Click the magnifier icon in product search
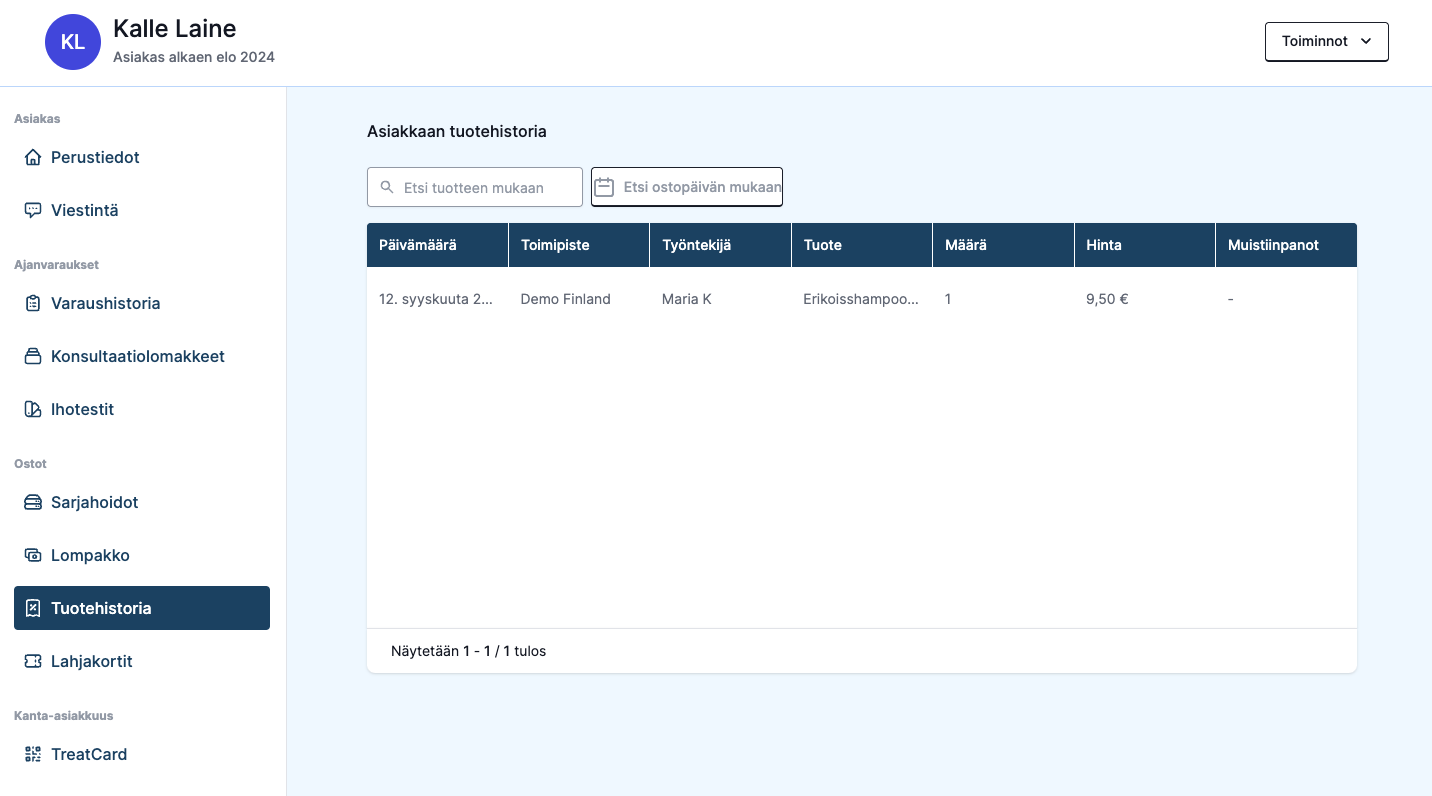 click(x=387, y=187)
